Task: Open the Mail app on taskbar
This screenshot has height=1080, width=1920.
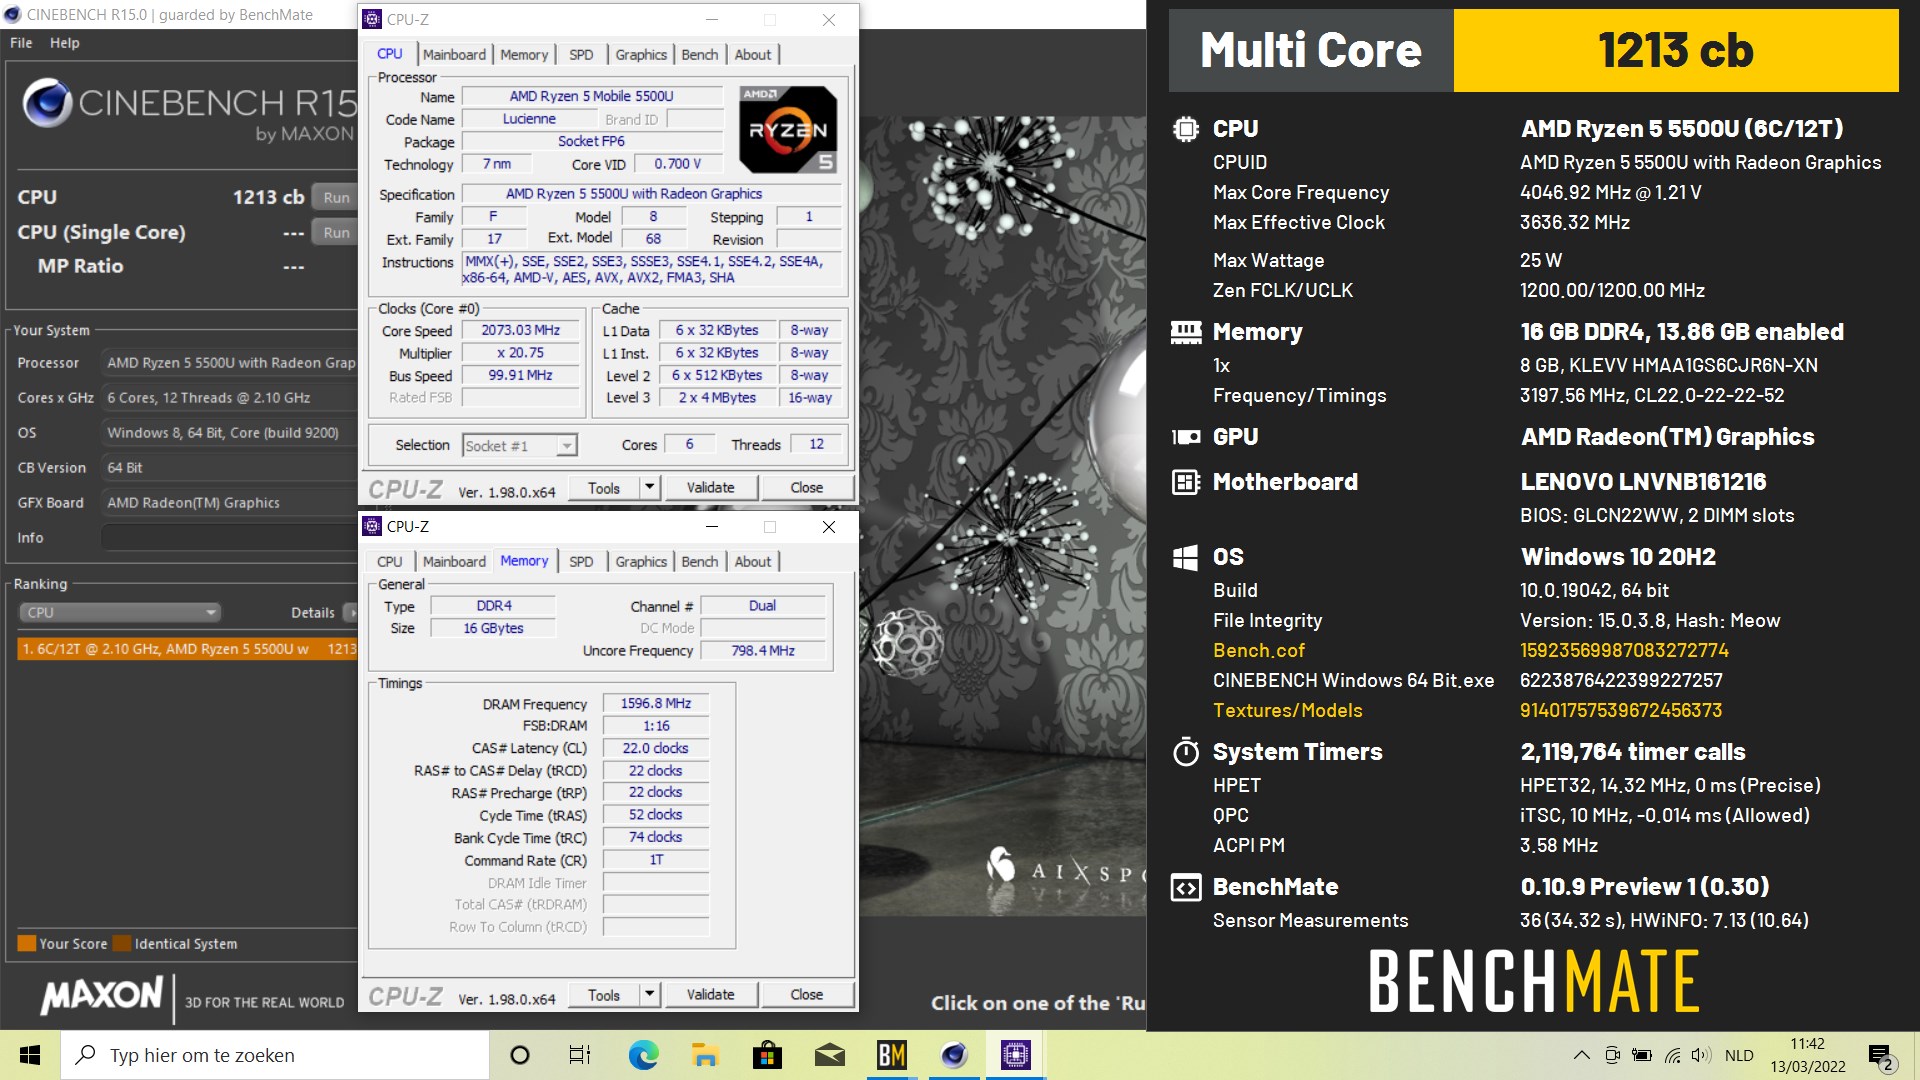Action: (x=830, y=1055)
